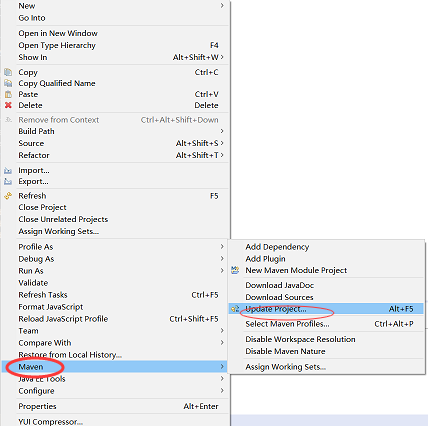Expand the Build Path submenu arrow
Screen dimensions: 428x426
click(222, 131)
